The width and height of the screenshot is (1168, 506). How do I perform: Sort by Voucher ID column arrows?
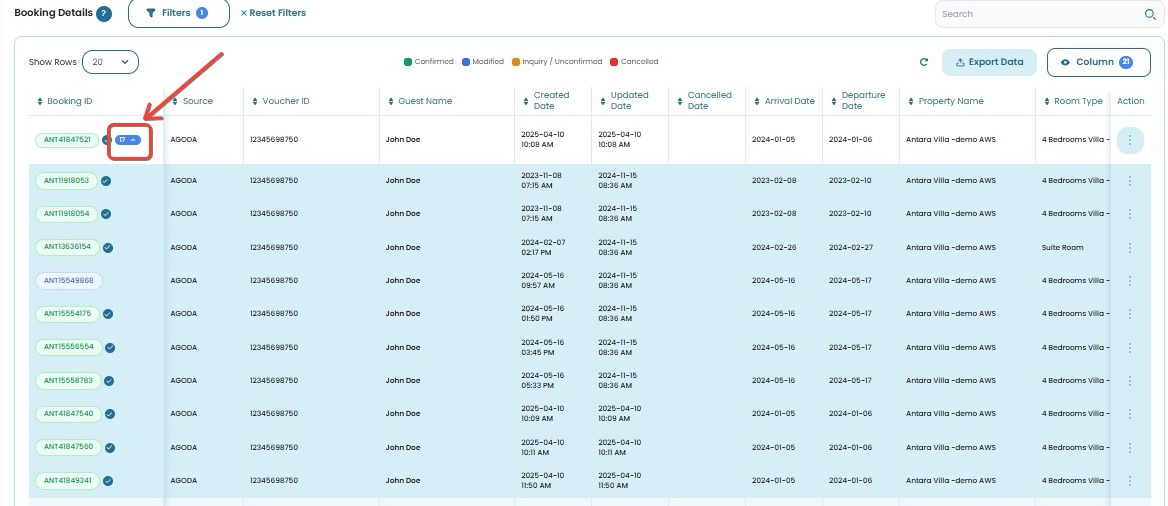(255, 101)
